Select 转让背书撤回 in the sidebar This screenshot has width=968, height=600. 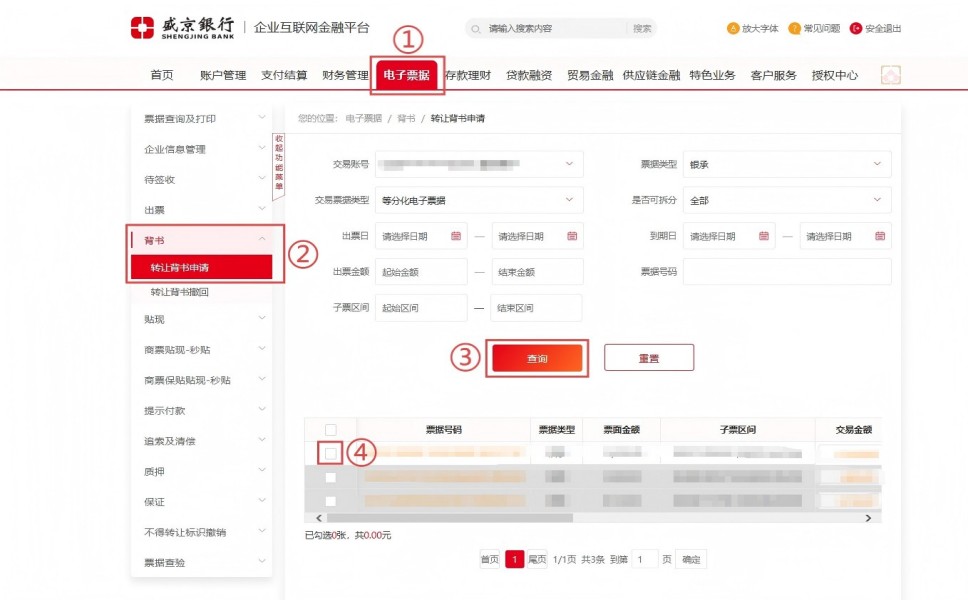pyautogui.click(x=180, y=292)
